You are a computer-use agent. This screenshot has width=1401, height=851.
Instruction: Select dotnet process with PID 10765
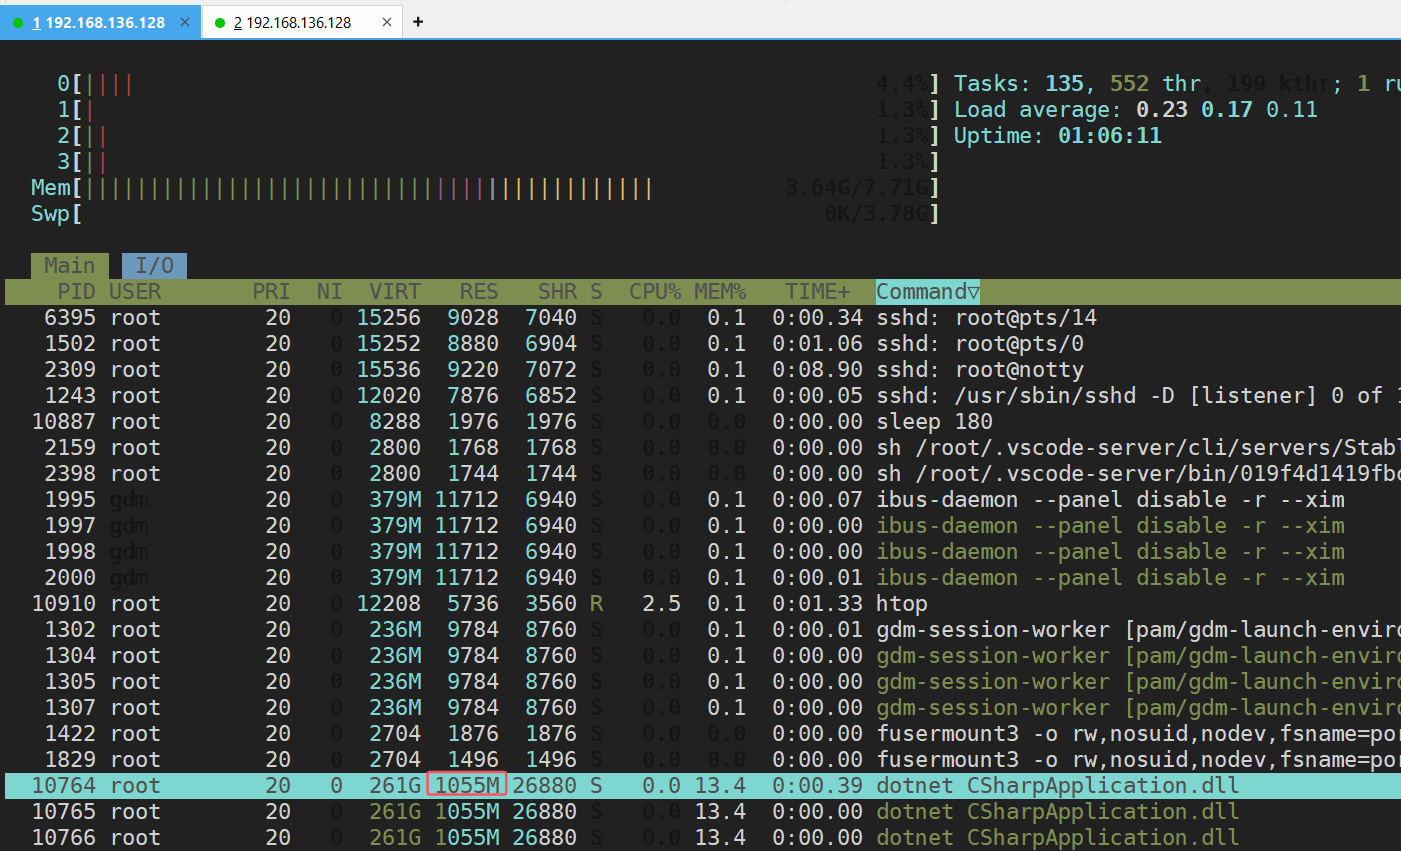(x=500, y=812)
